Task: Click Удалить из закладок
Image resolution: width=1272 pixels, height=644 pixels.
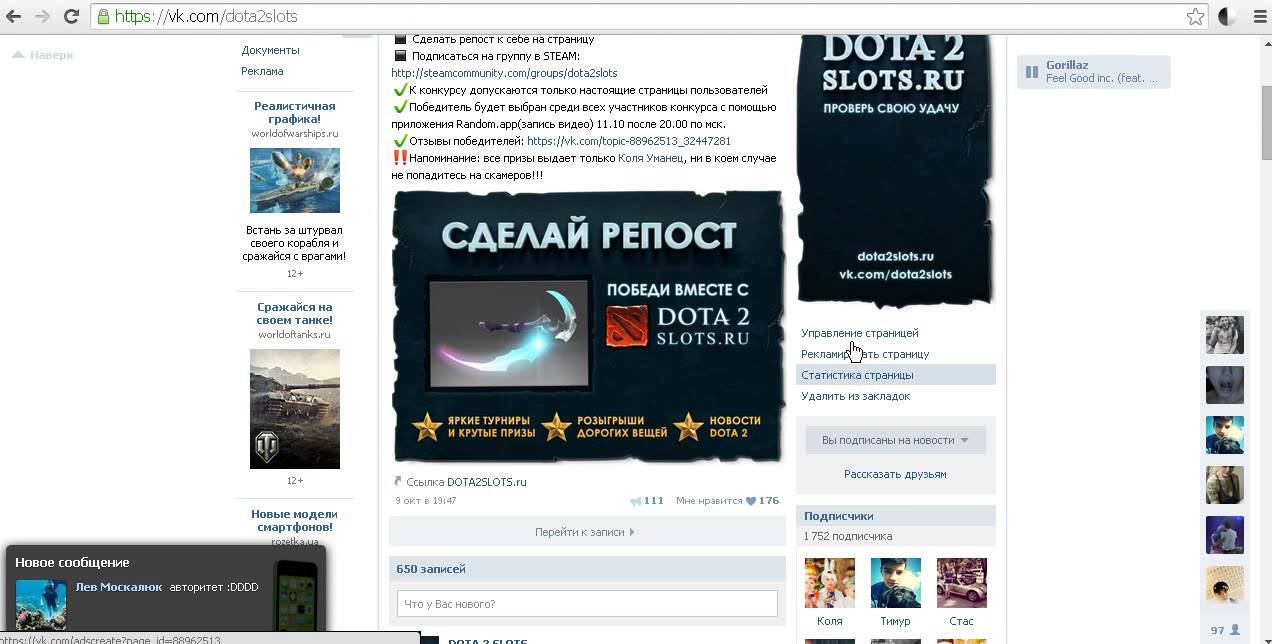Action: pos(856,396)
